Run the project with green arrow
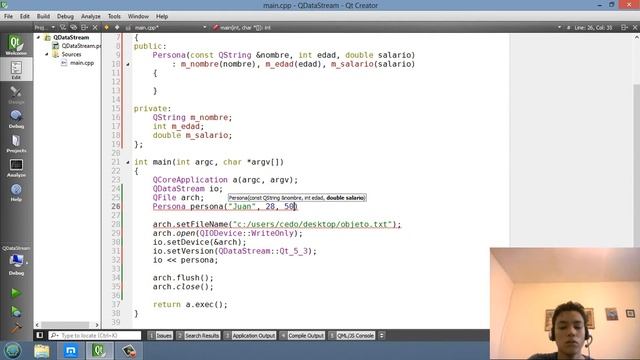 (x=16, y=293)
